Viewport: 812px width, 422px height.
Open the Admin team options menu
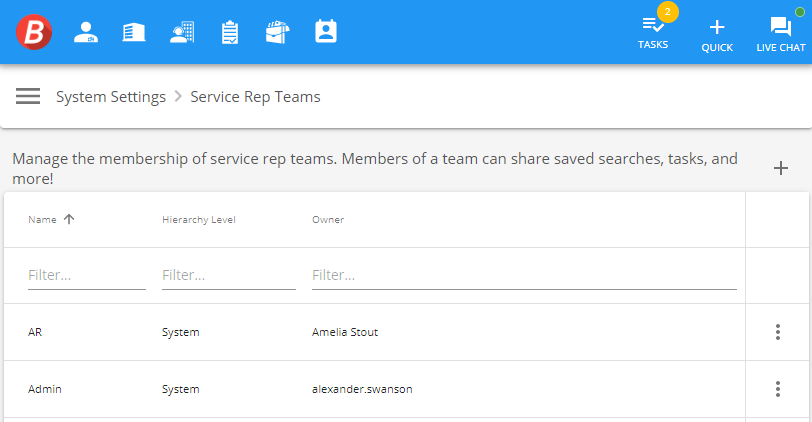tap(778, 389)
